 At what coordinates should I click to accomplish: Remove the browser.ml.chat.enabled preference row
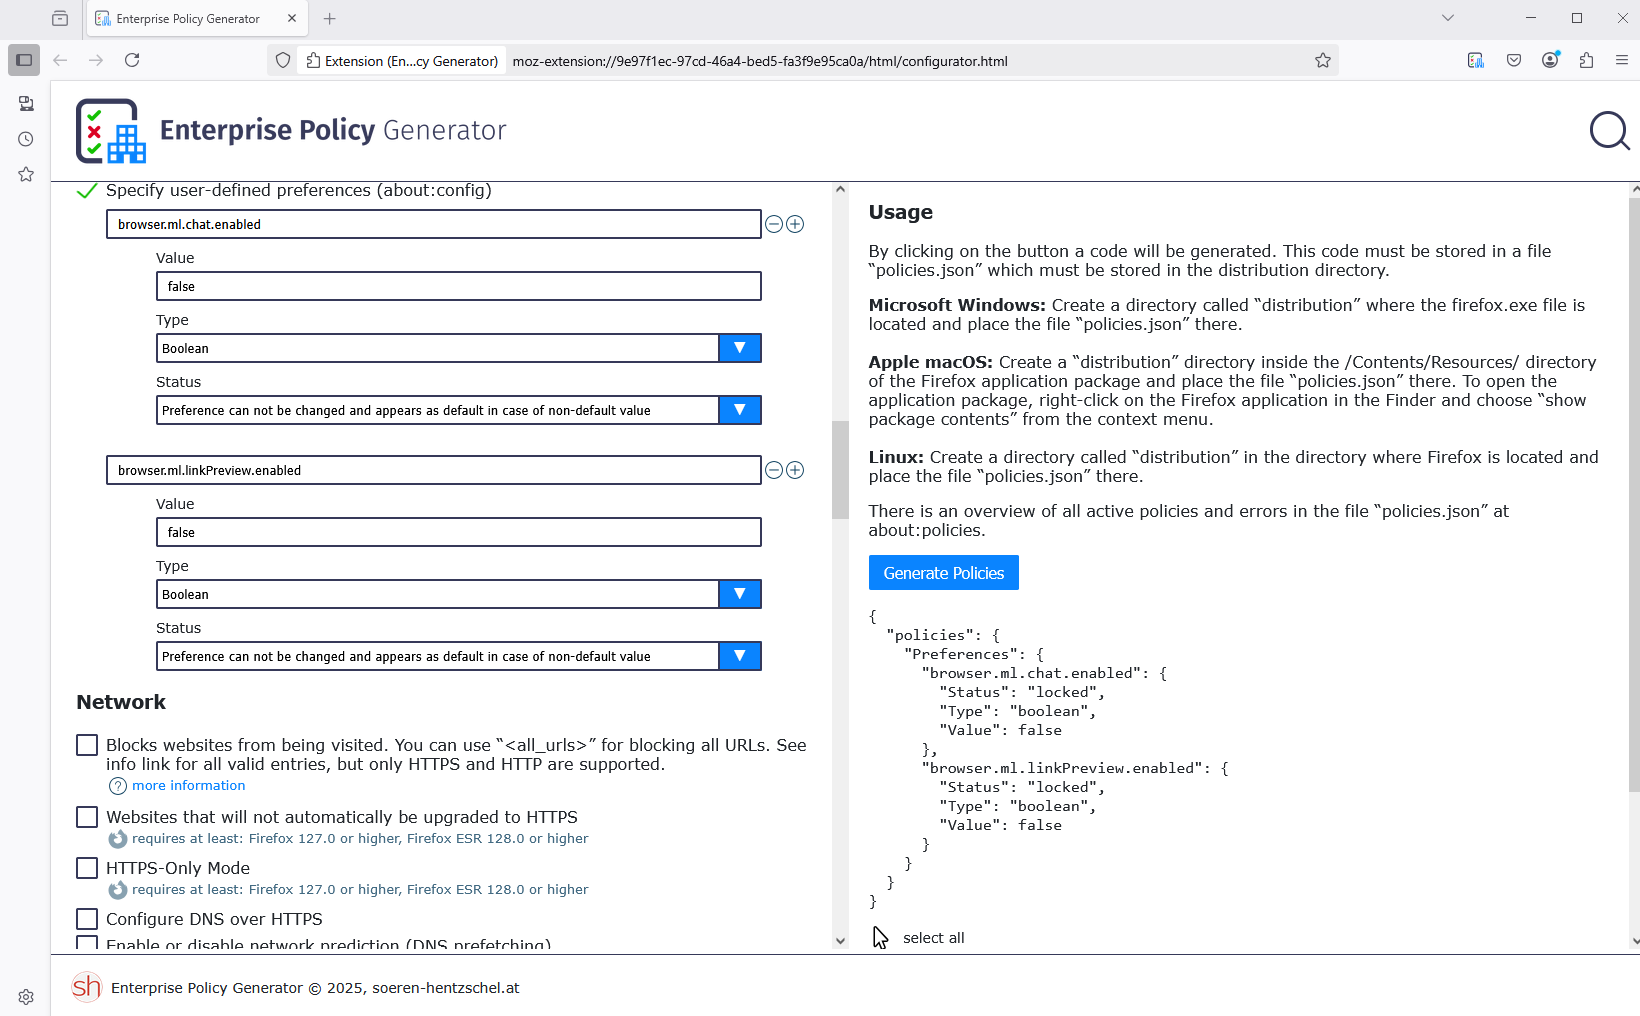774,224
